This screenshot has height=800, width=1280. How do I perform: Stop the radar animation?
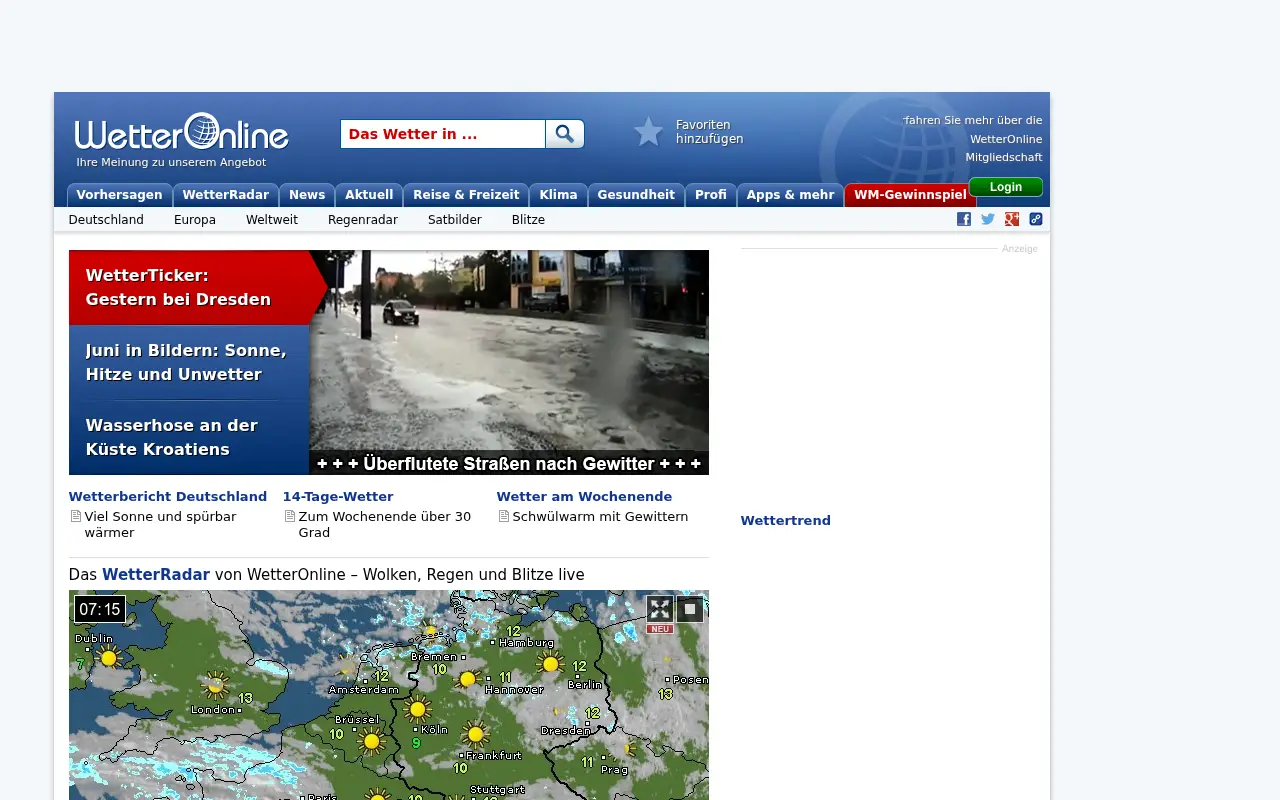690,609
